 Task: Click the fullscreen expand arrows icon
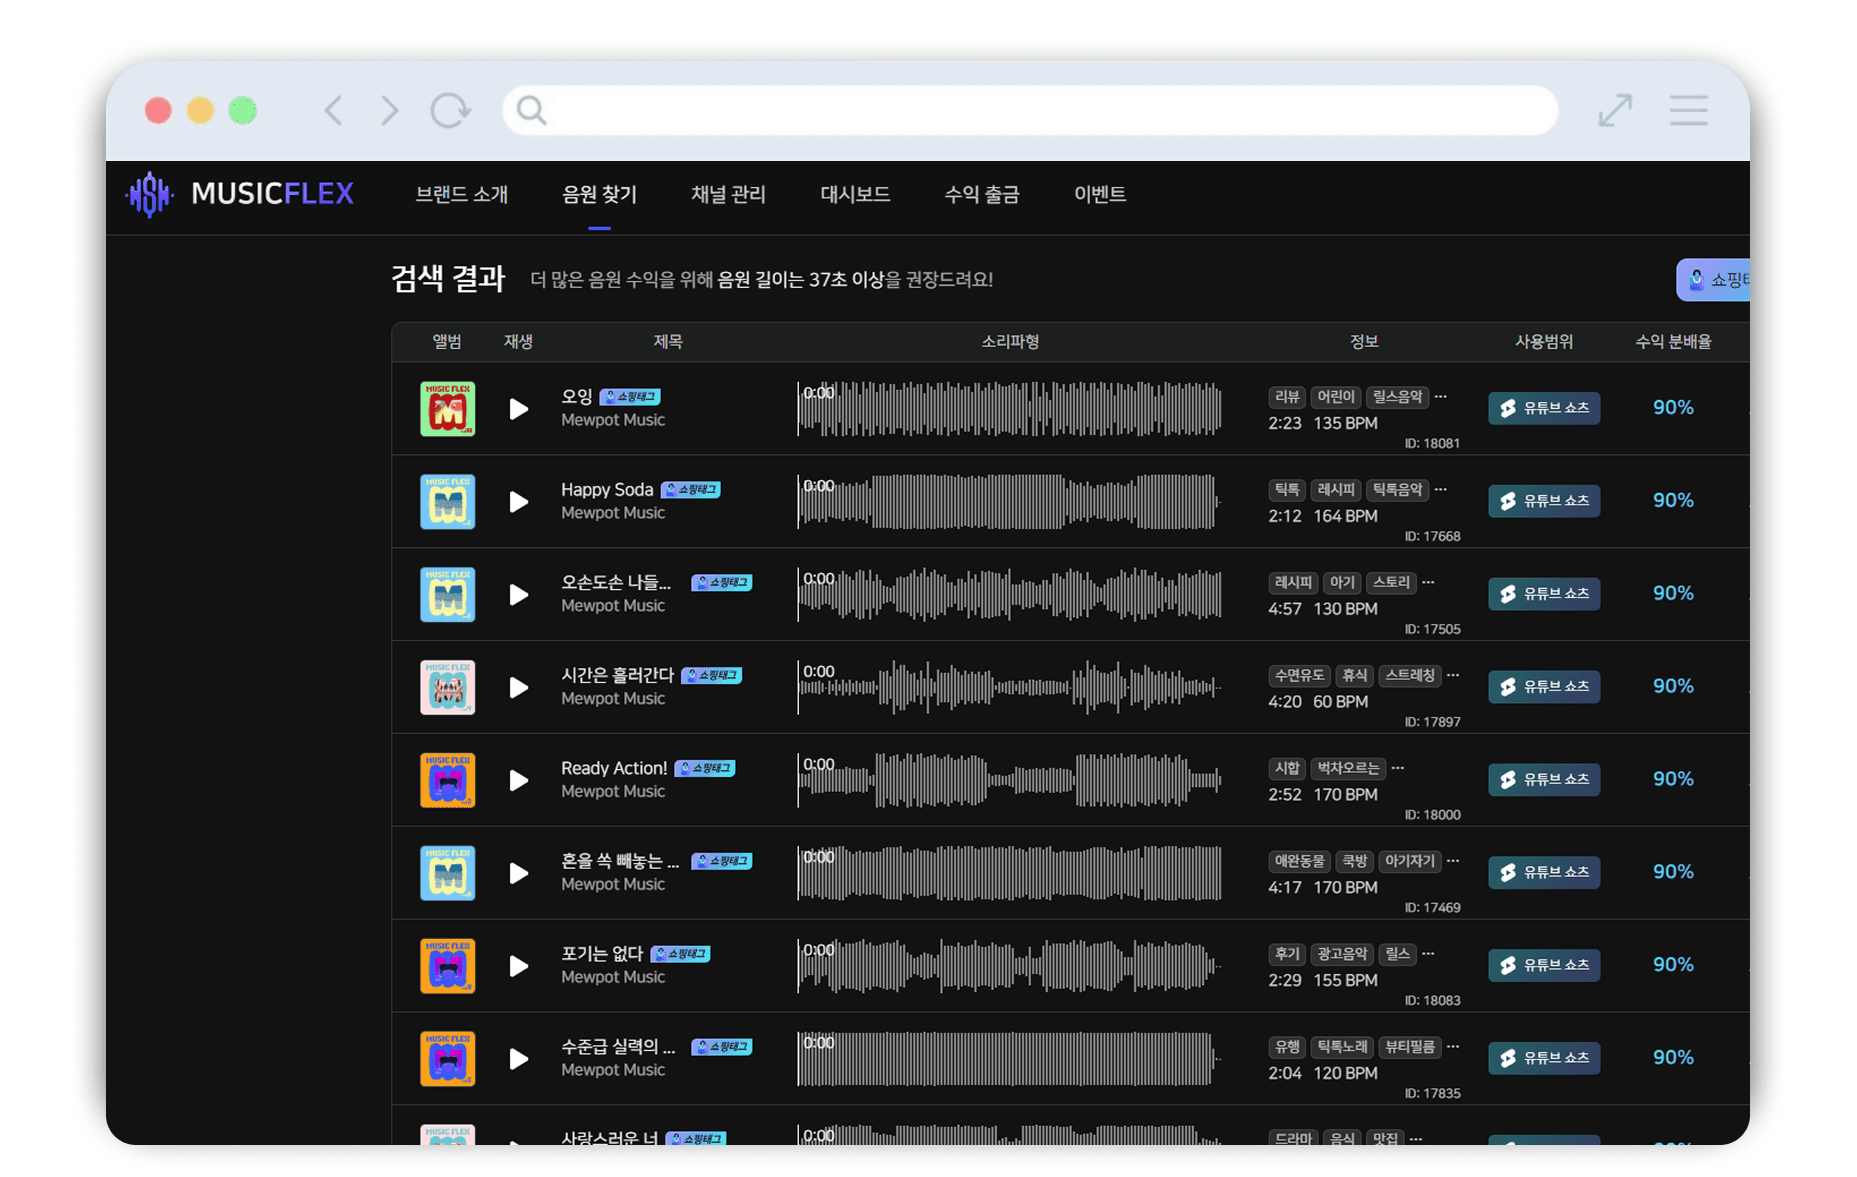pos(1615,110)
